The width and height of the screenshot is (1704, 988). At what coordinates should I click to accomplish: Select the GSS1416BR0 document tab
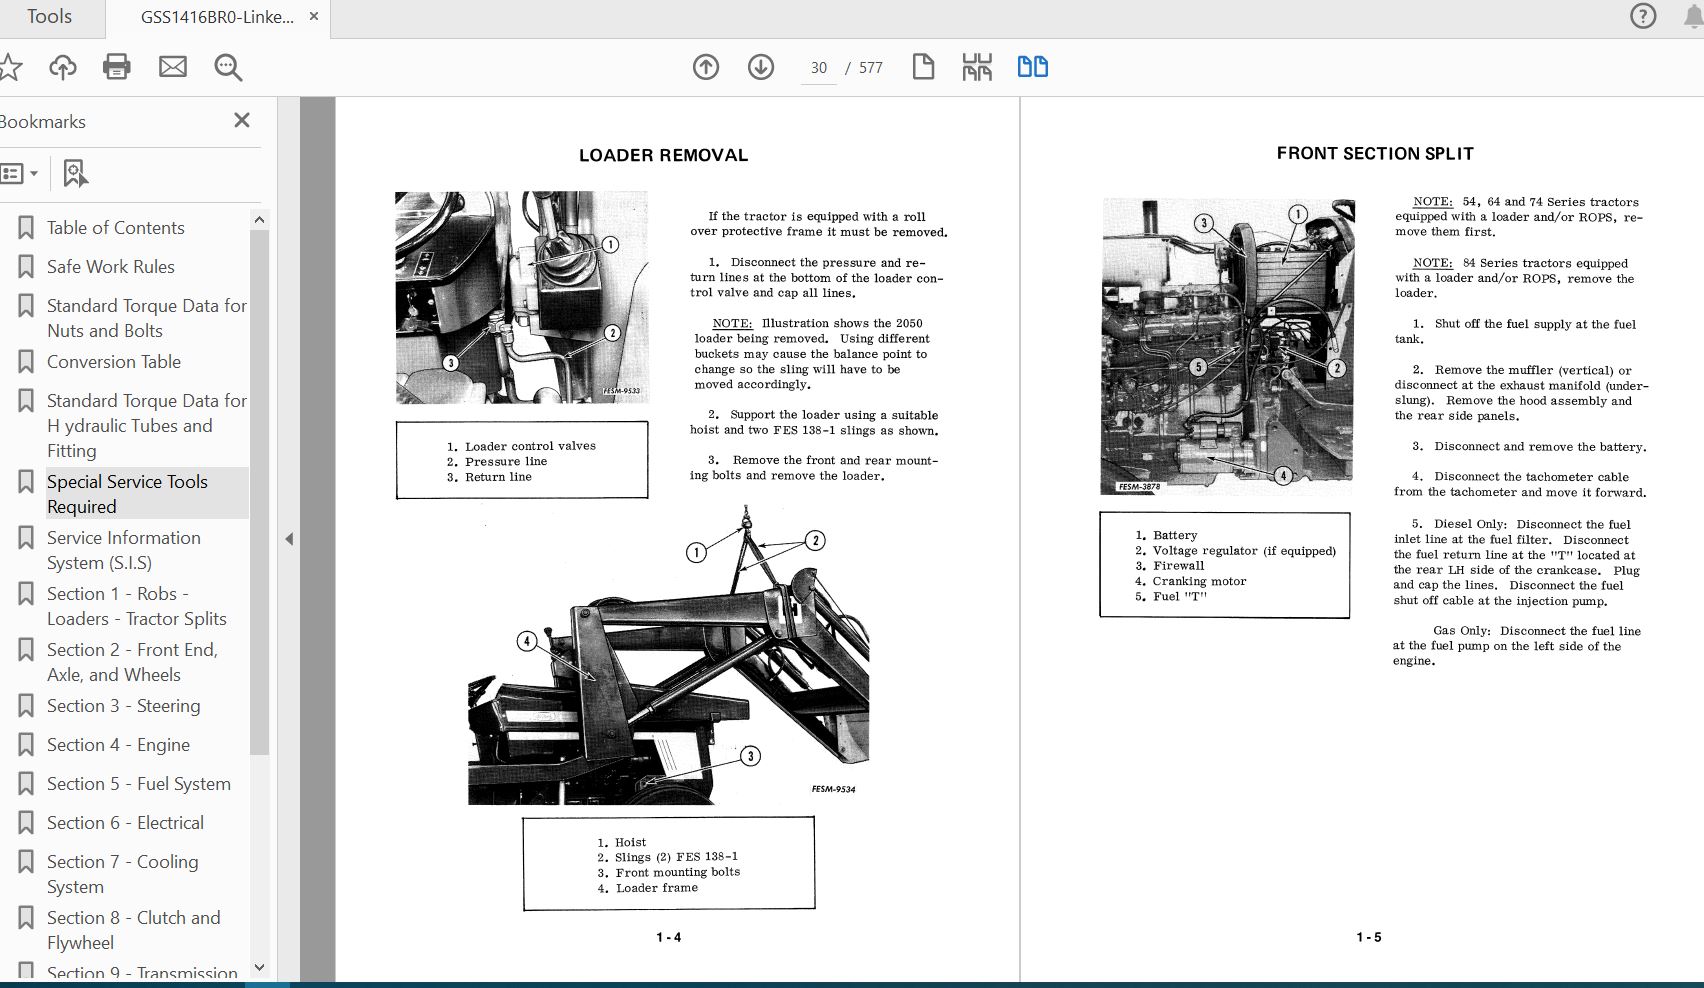tap(217, 17)
